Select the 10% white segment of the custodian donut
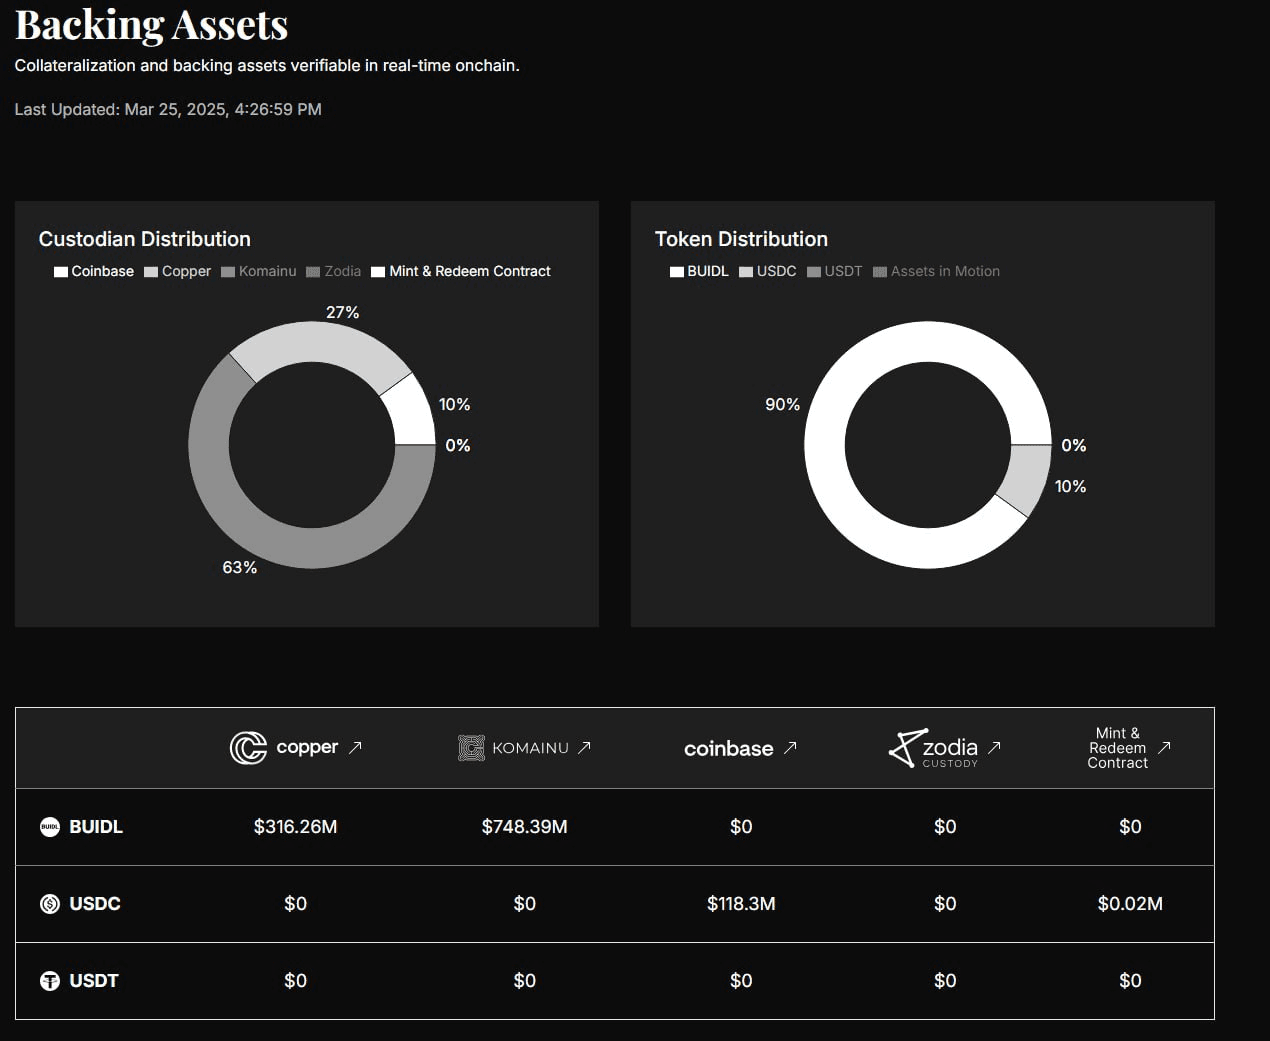The width and height of the screenshot is (1270, 1041). [x=411, y=414]
